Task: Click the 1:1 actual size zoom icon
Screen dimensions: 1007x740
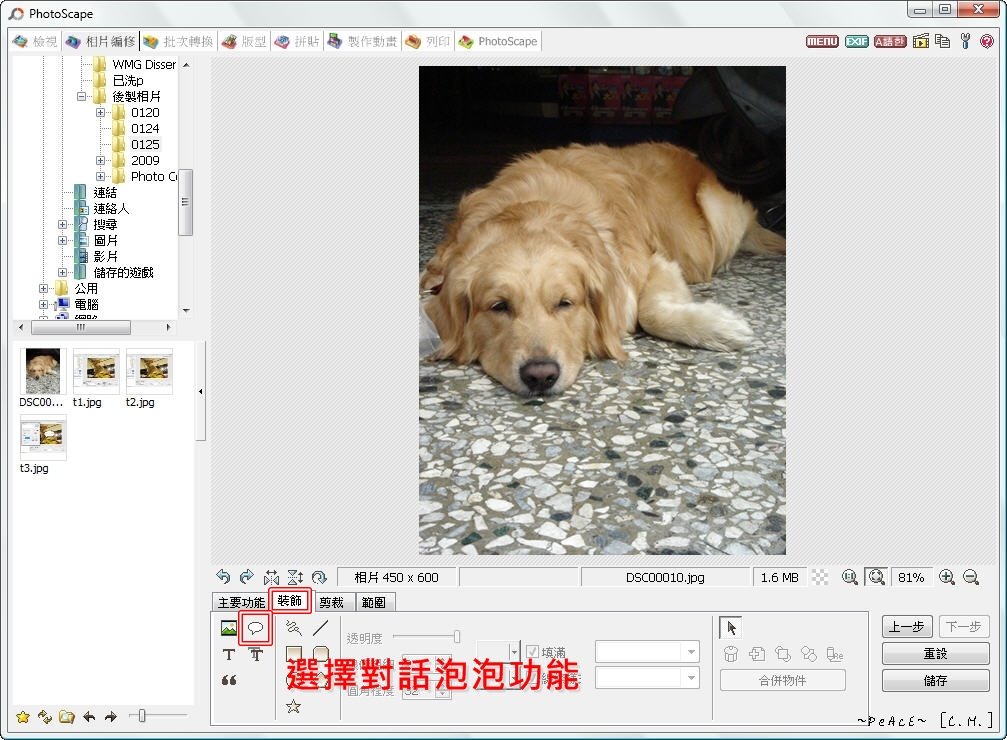Action: (850, 577)
